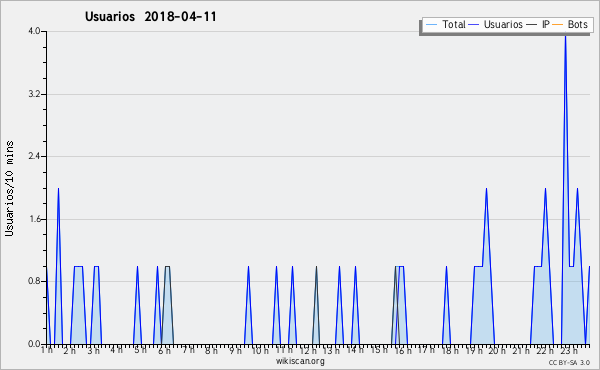Click the '20 h' x-axis label
The height and width of the screenshot is (370, 600).
[x=497, y=351]
